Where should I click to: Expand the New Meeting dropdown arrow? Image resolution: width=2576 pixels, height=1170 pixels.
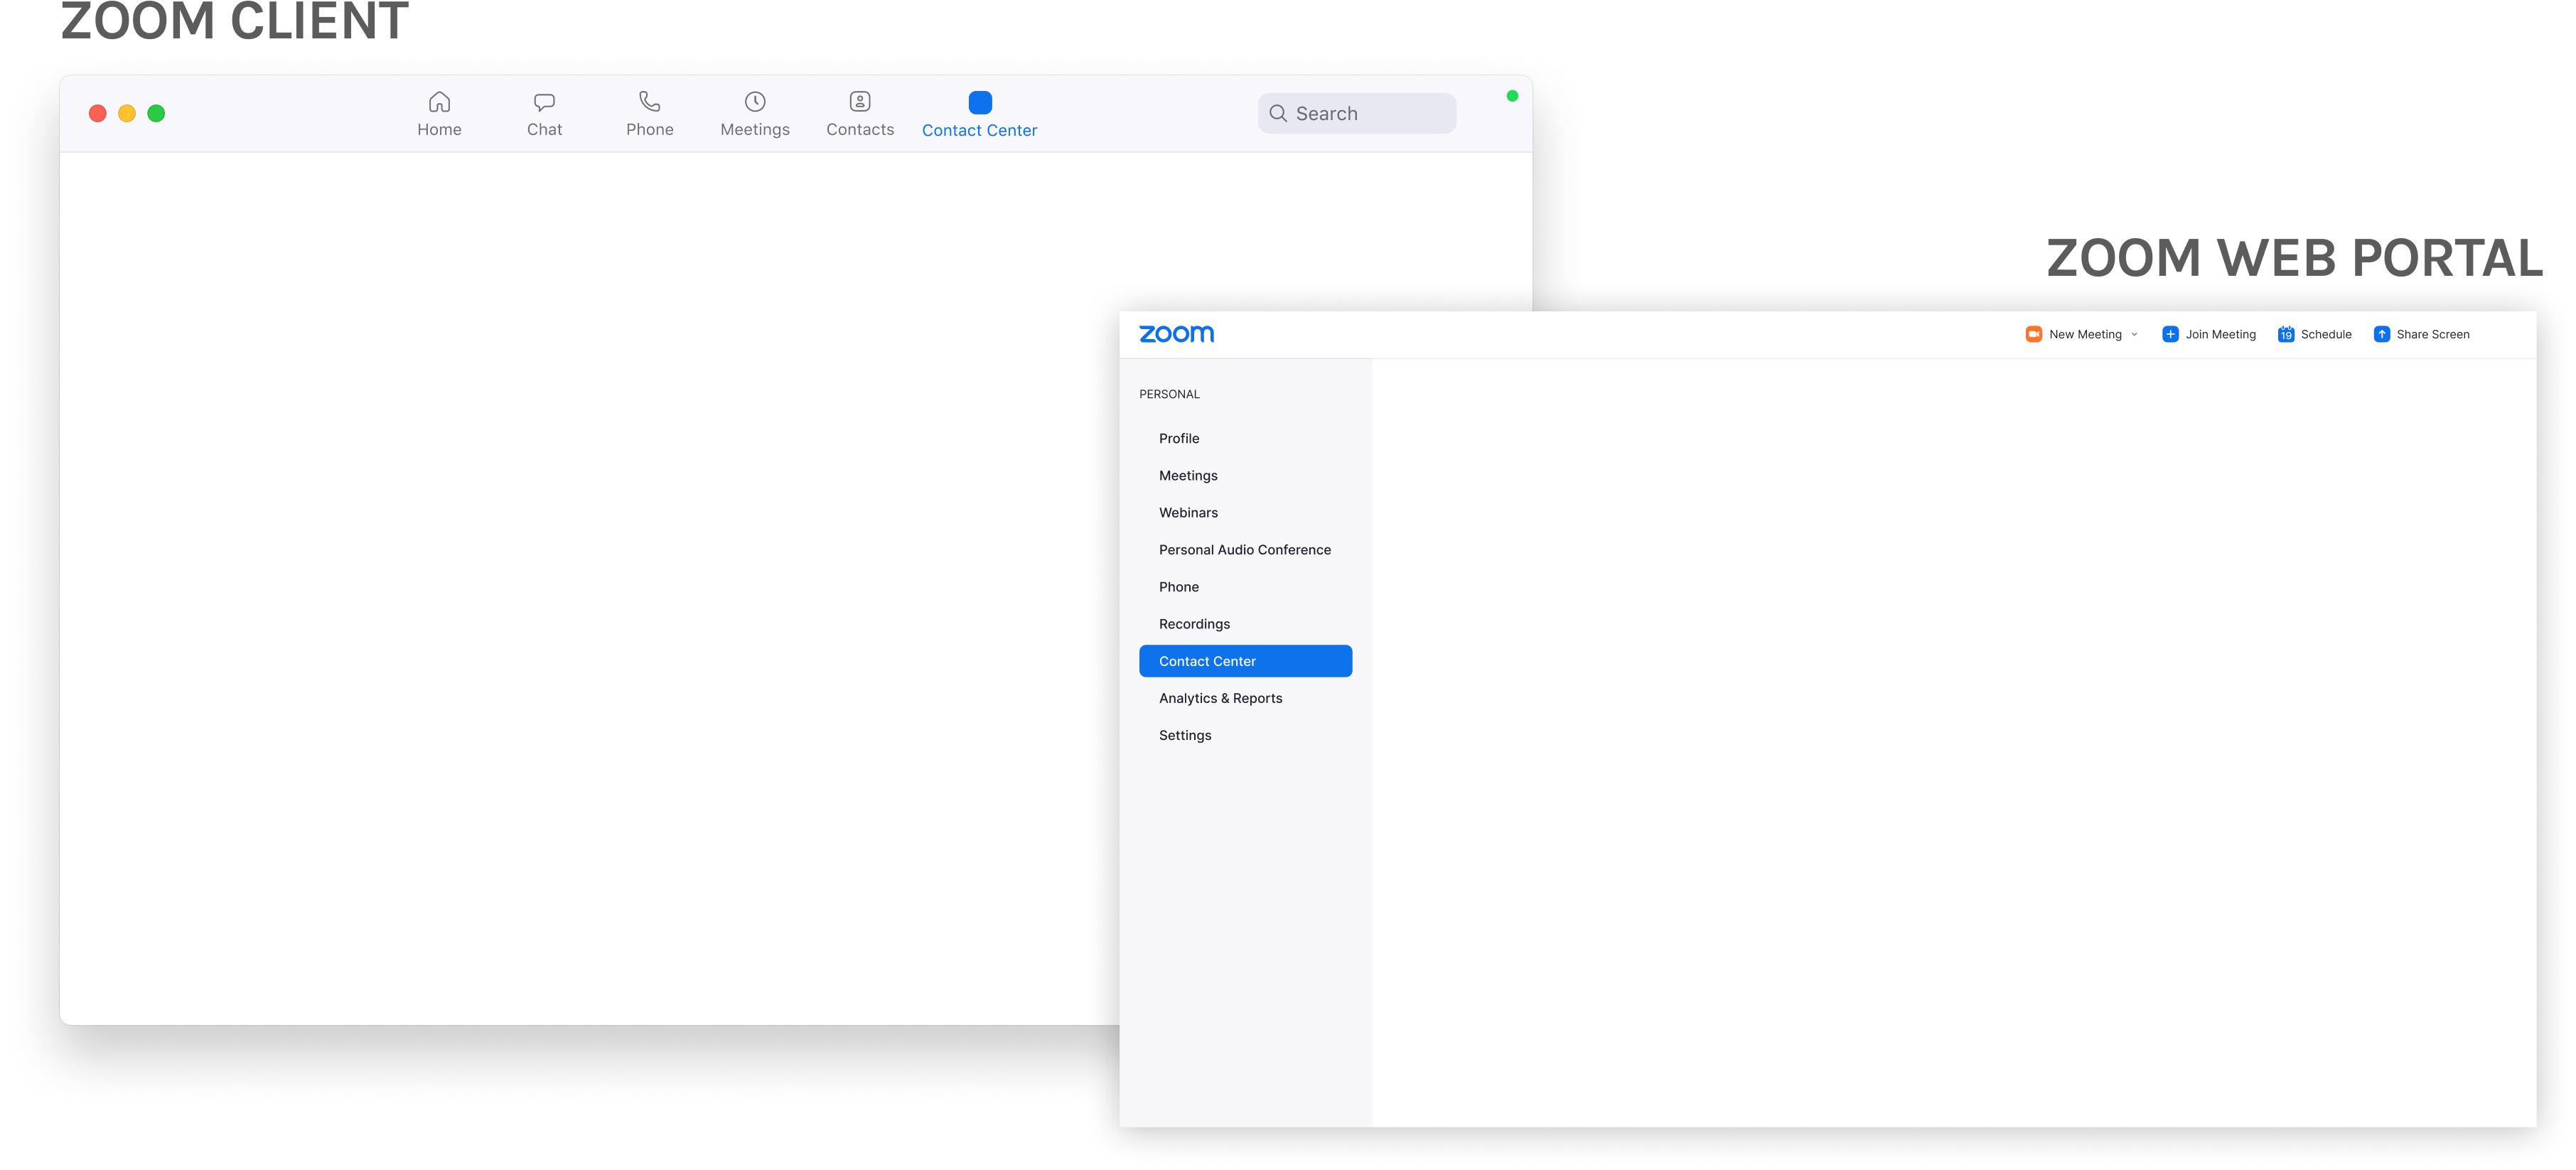2134,334
